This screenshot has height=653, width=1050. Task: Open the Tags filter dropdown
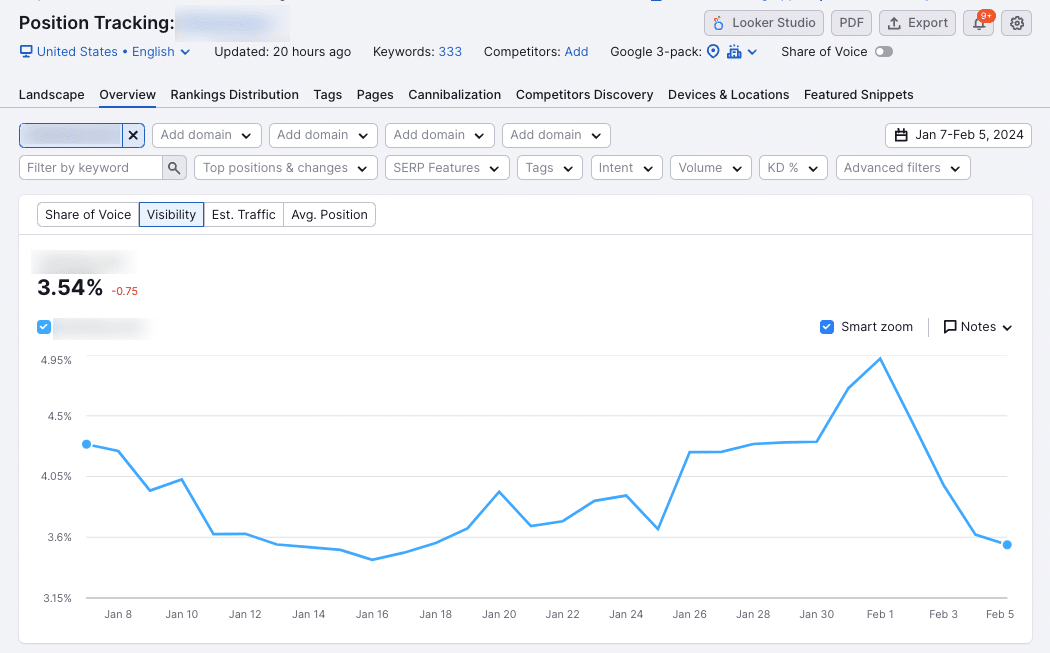[x=550, y=167]
